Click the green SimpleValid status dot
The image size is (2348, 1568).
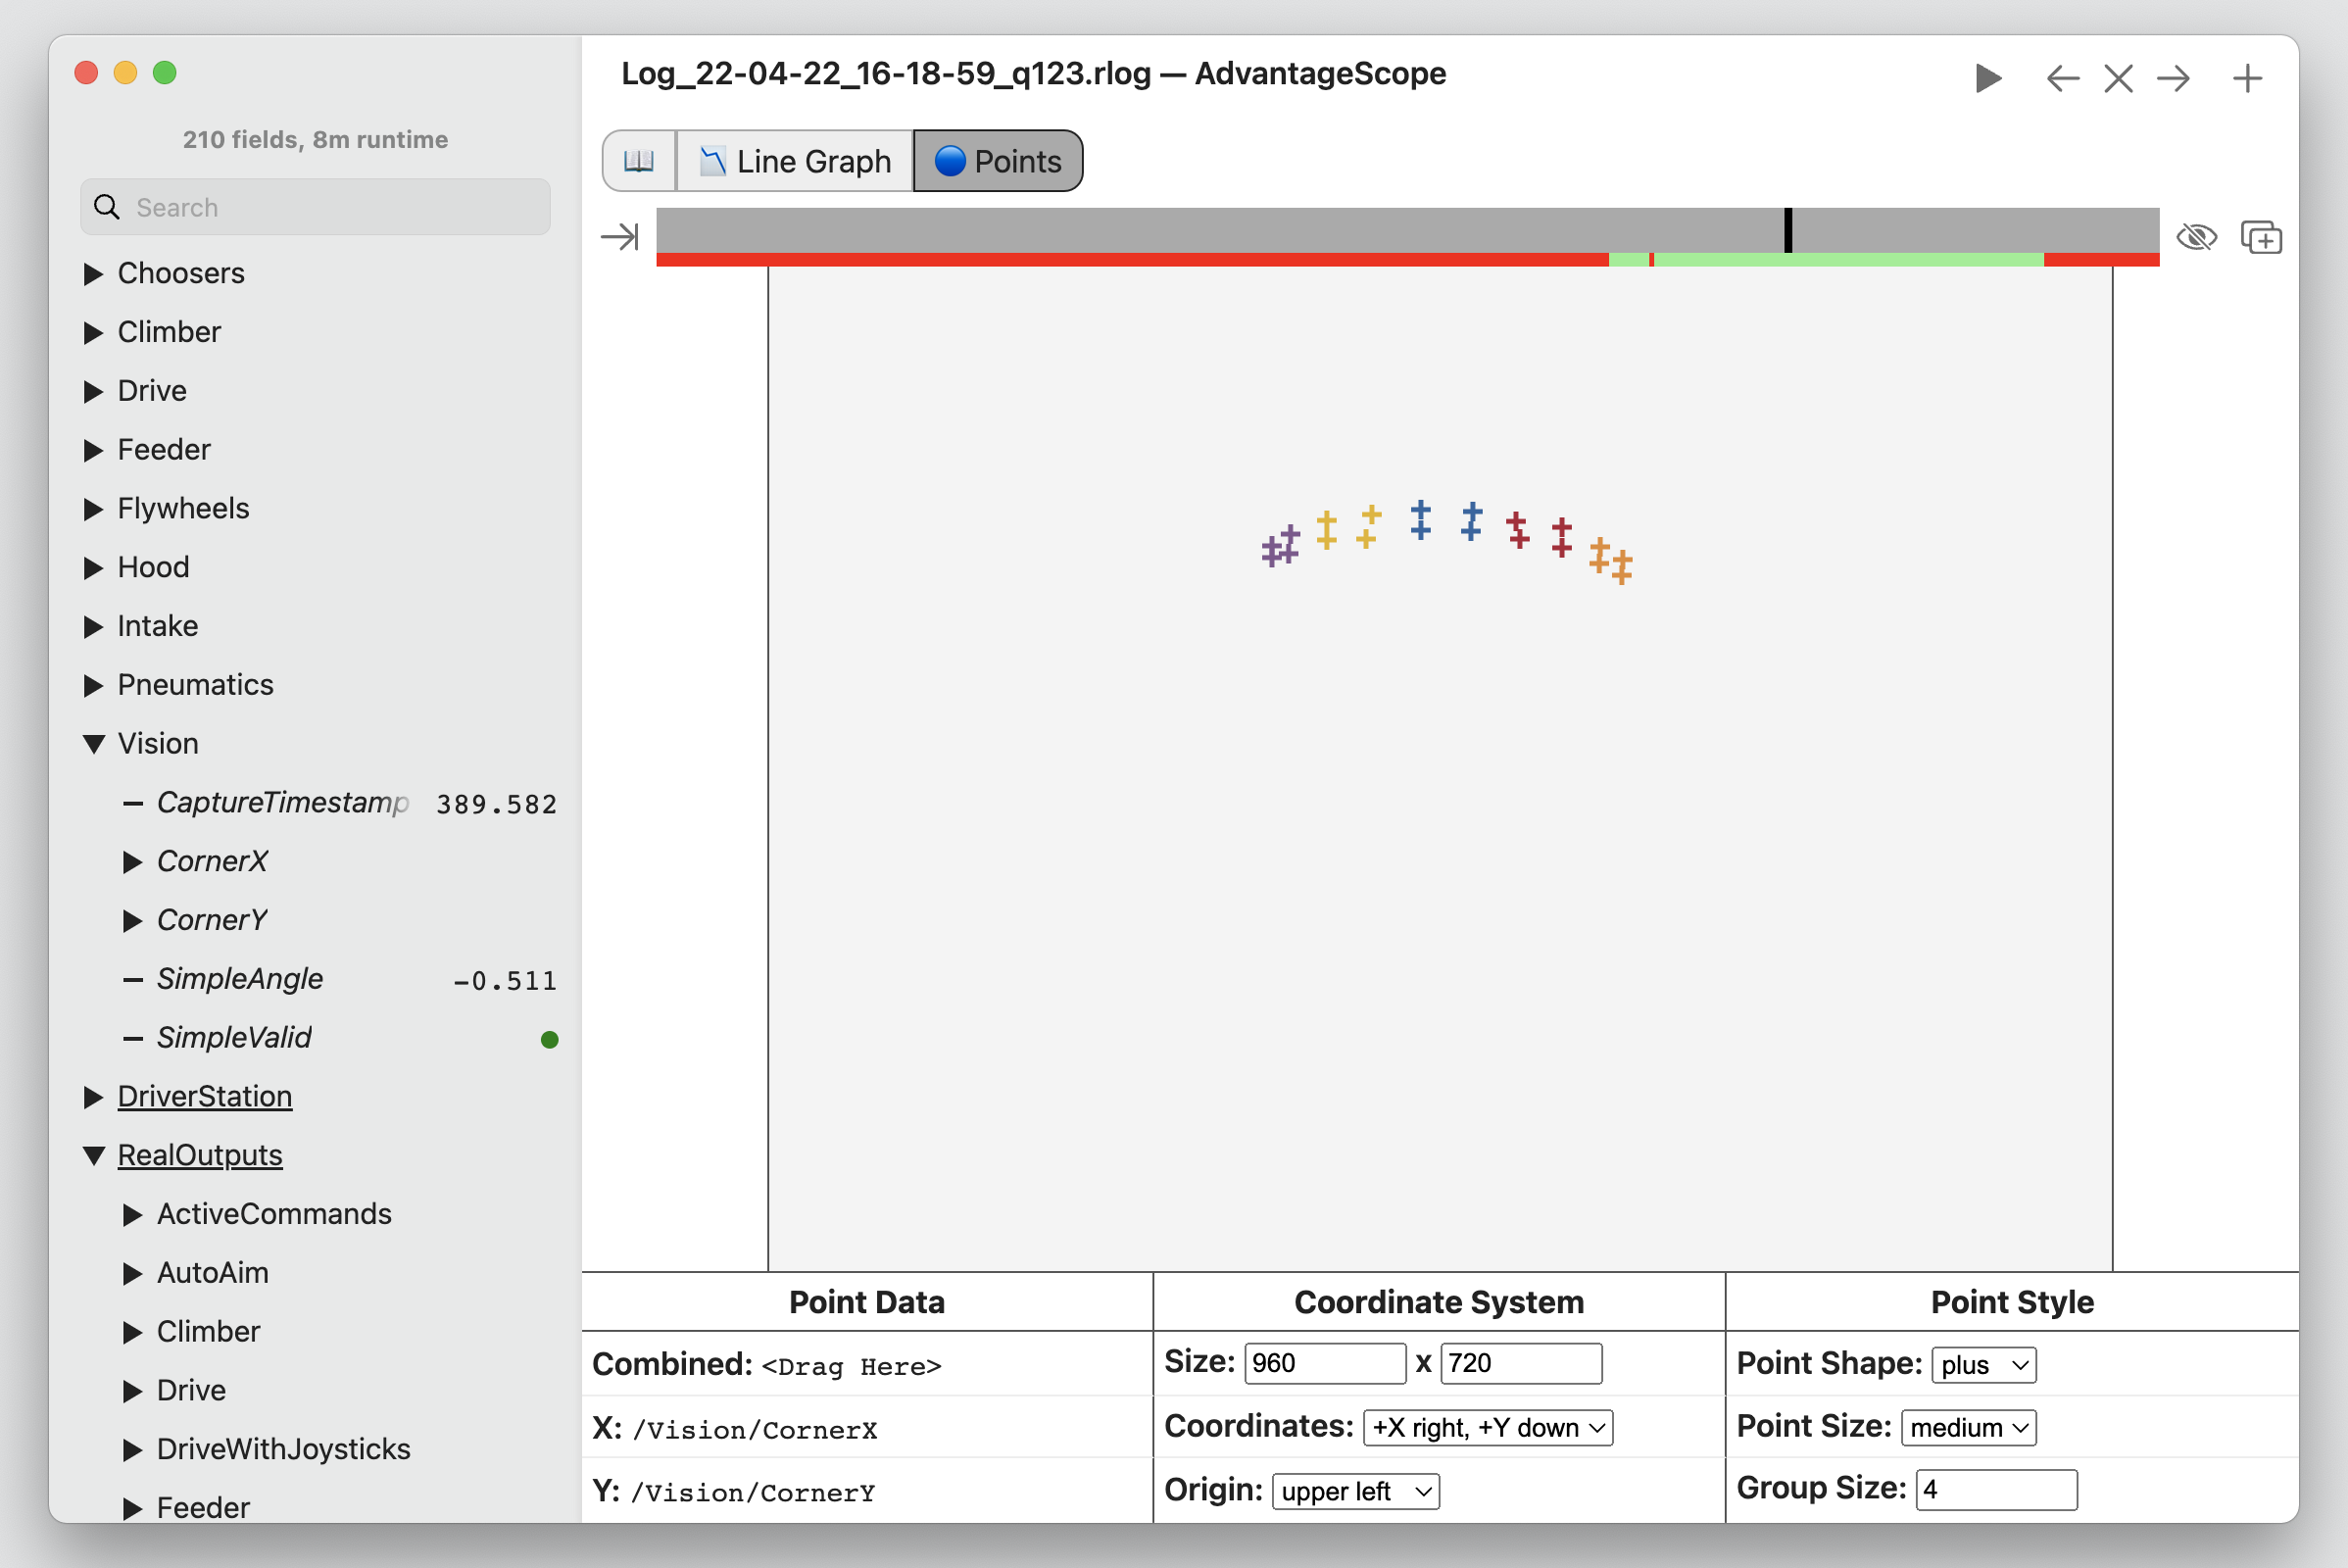549,1040
